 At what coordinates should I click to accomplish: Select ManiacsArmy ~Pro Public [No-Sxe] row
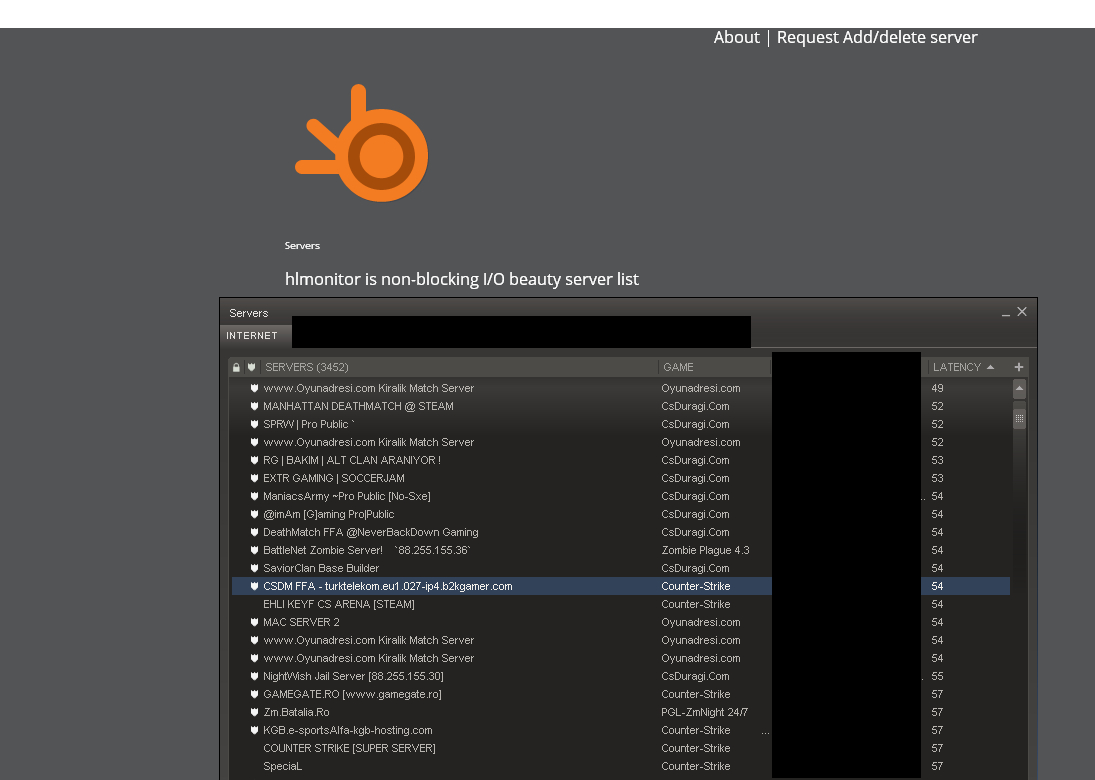[620, 496]
